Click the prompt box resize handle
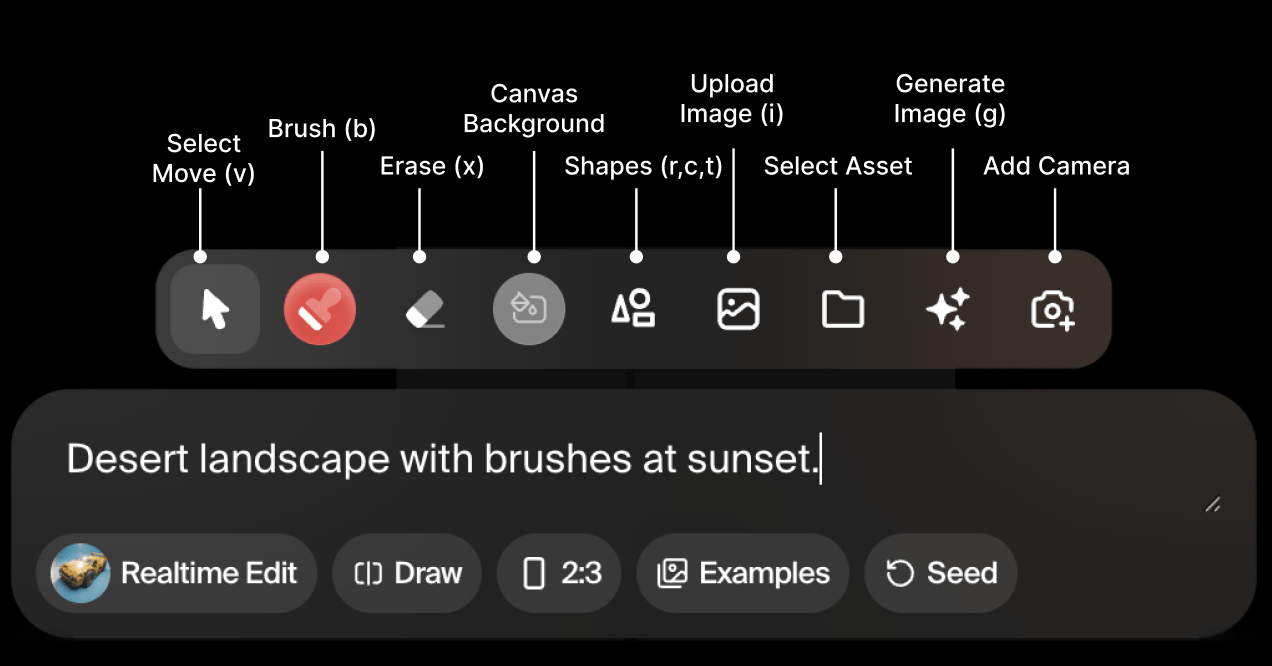The image size is (1272, 666). (1213, 505)
